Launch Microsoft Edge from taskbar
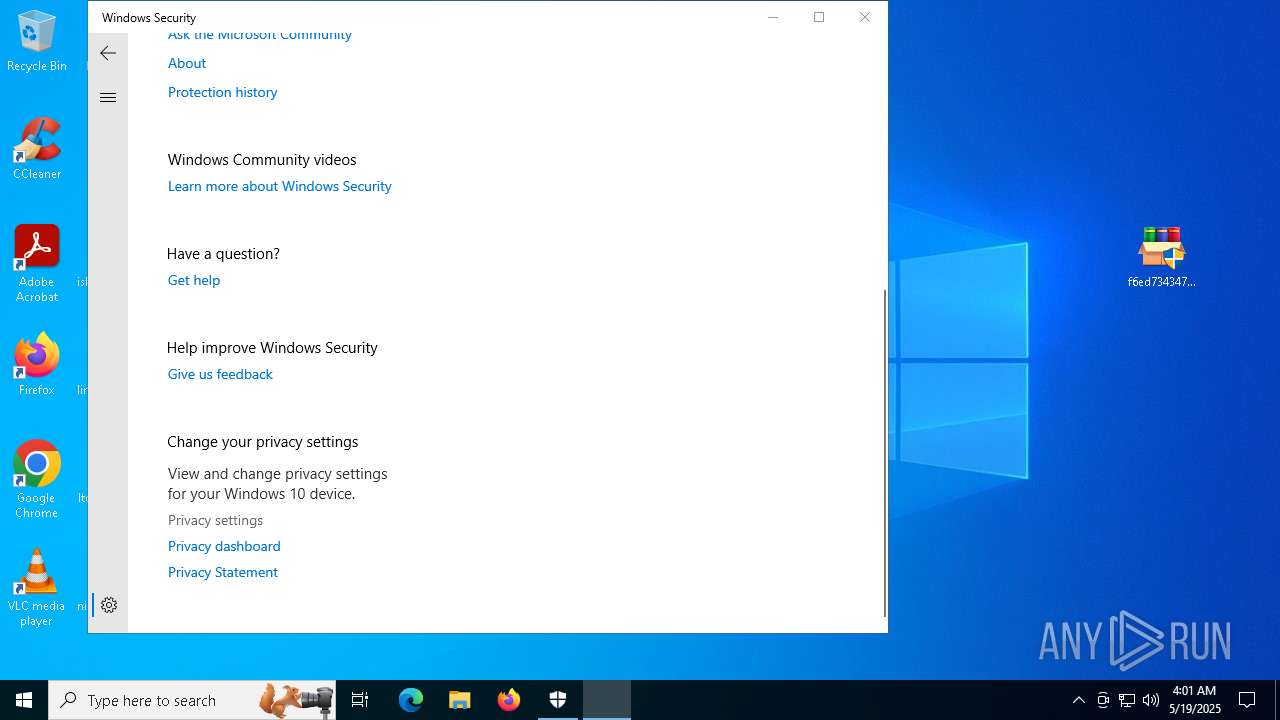 pyautogui.click(x=411, y=700)
